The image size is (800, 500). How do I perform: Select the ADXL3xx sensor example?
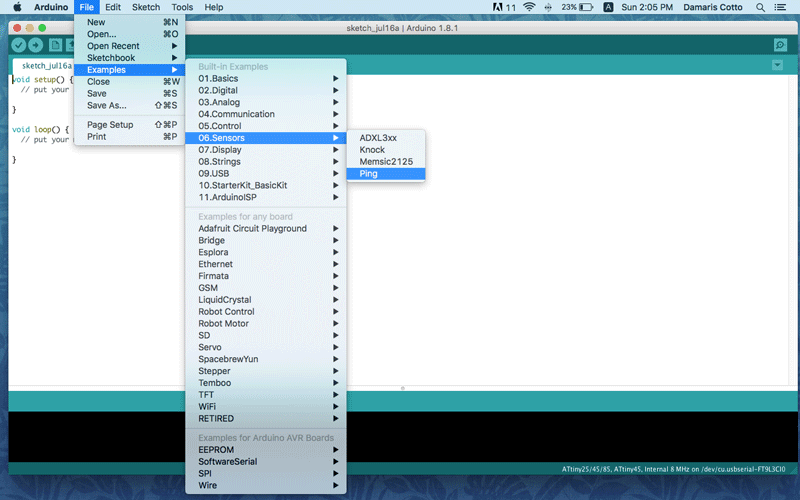[x=386, y=138]
